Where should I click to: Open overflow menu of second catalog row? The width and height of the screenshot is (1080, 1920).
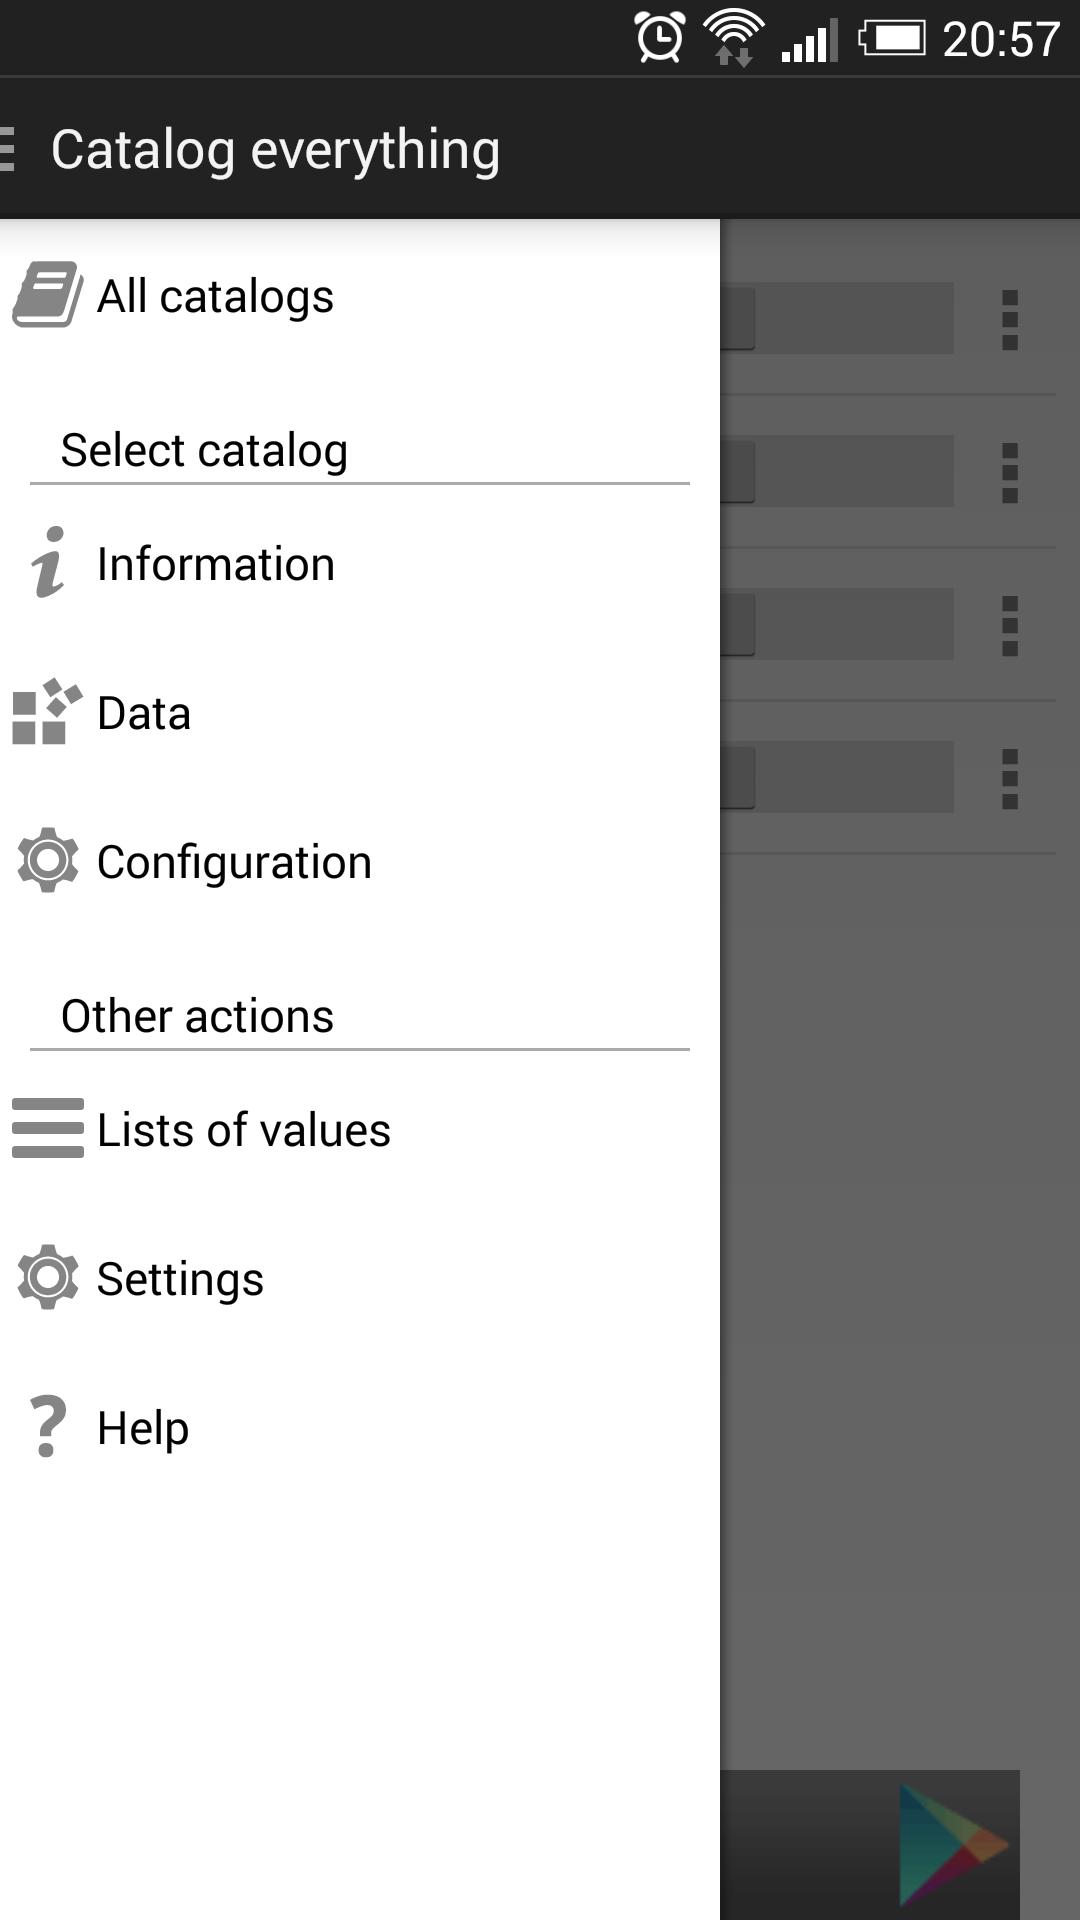1010,473
